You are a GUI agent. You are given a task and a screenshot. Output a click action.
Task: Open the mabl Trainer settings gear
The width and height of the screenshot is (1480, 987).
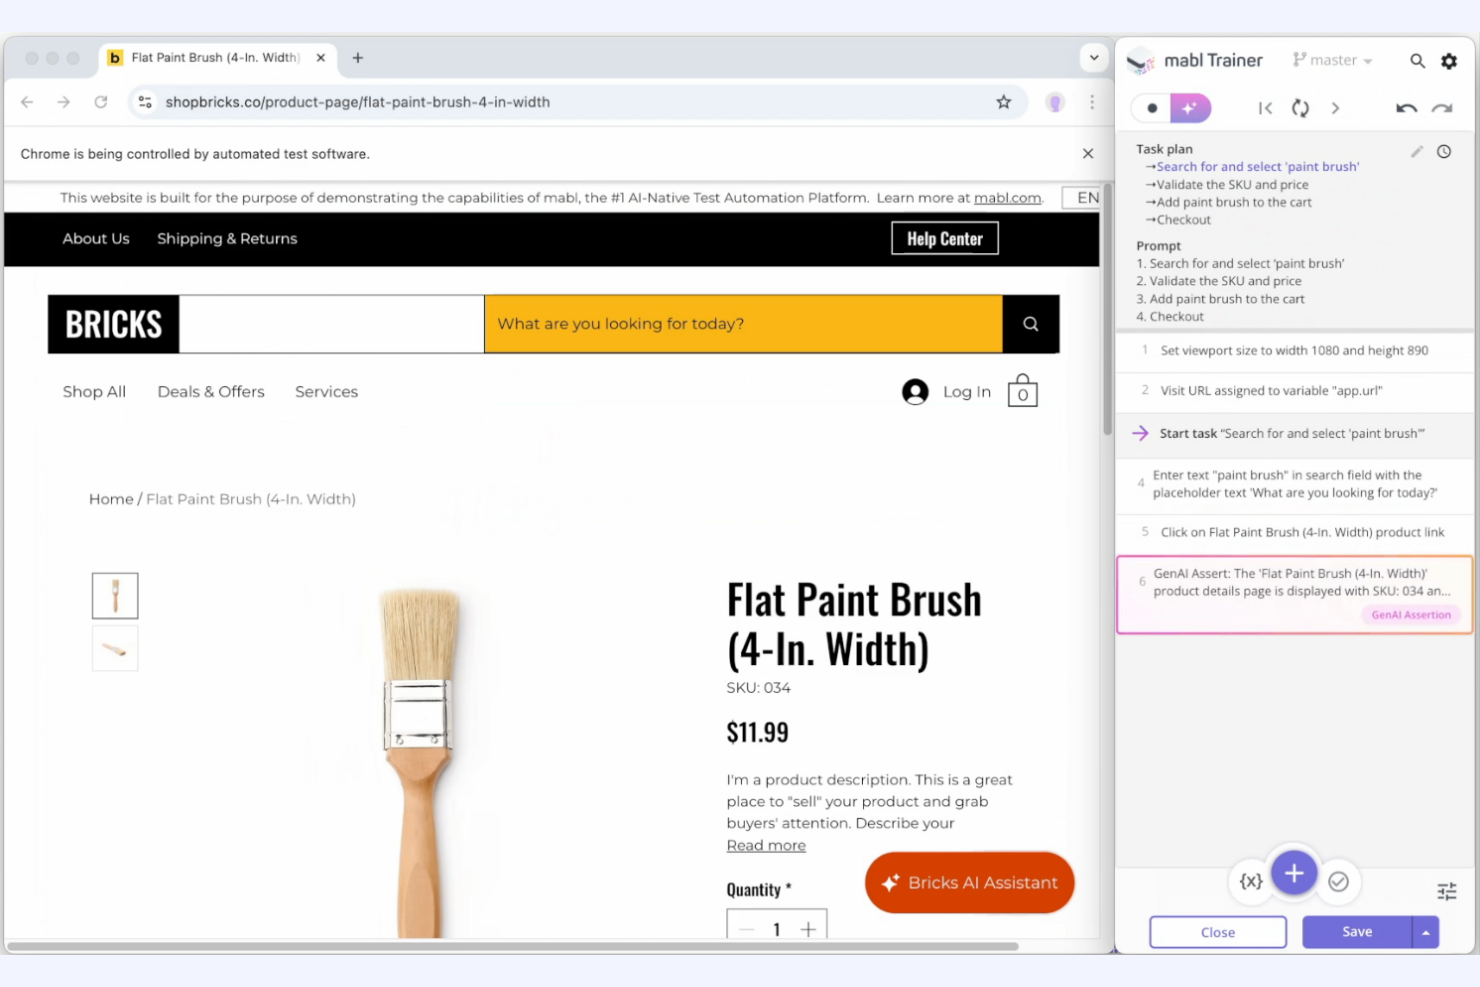coord(1448,60)
